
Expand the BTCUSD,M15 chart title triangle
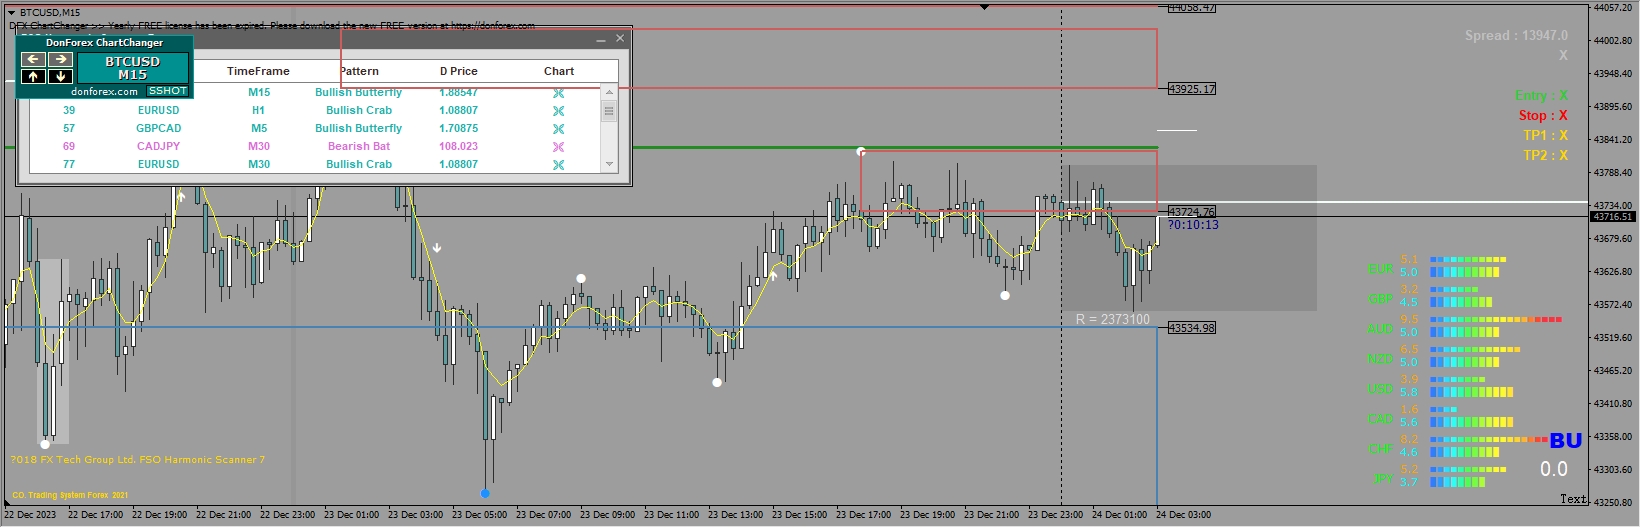click(x=11, y=13)
